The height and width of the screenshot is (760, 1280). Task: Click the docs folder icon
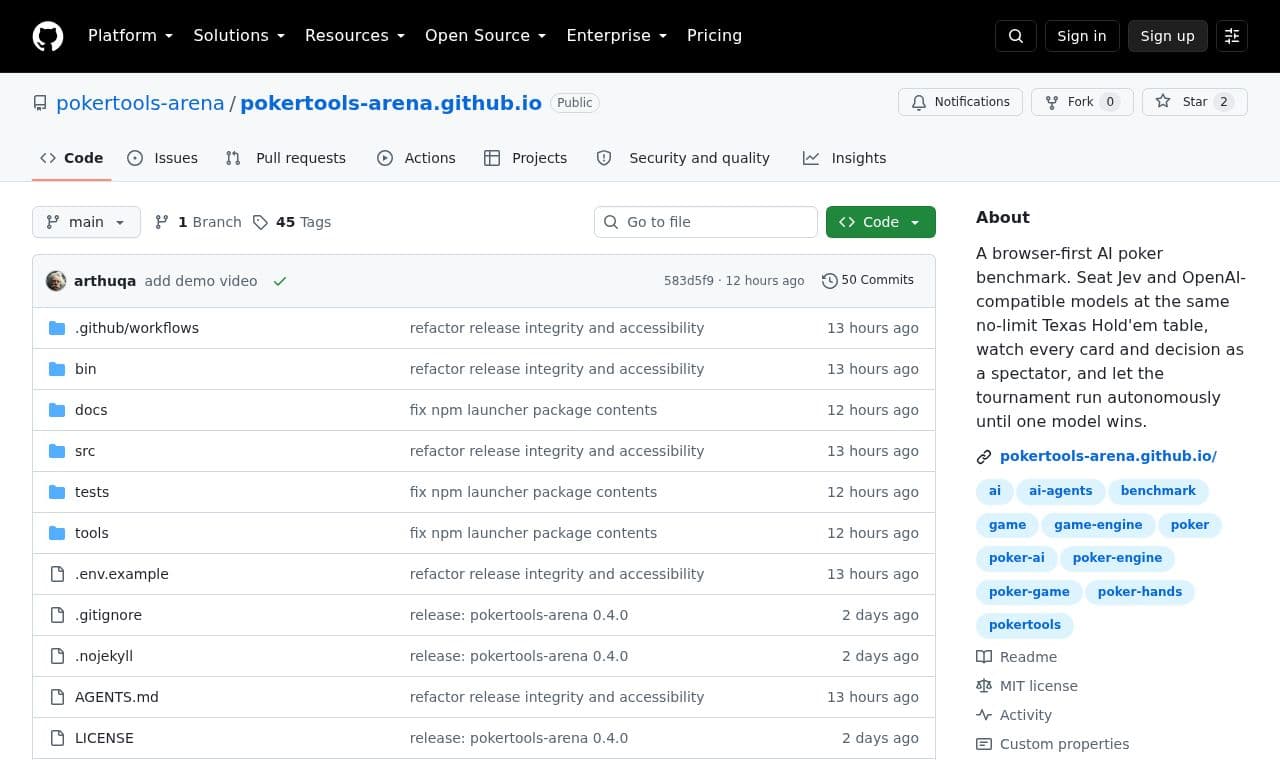click(x=57, y=410)
